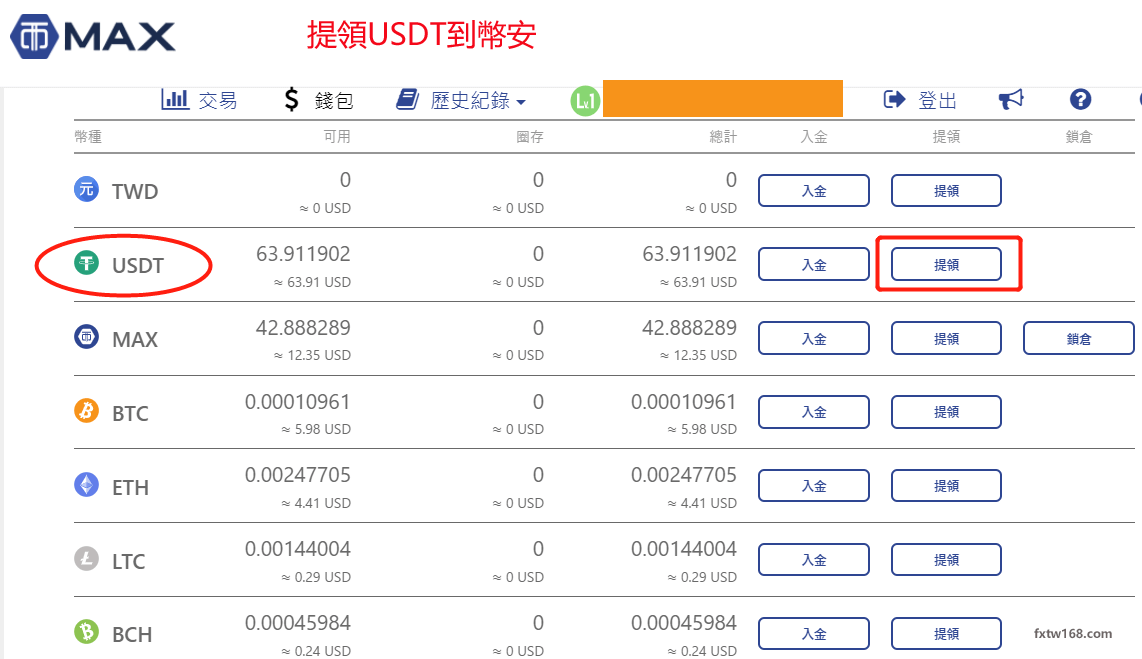This screenshot has height=659, width=1142.
Task: Click the ETH currency icon
Action: [x=86, y=485]
